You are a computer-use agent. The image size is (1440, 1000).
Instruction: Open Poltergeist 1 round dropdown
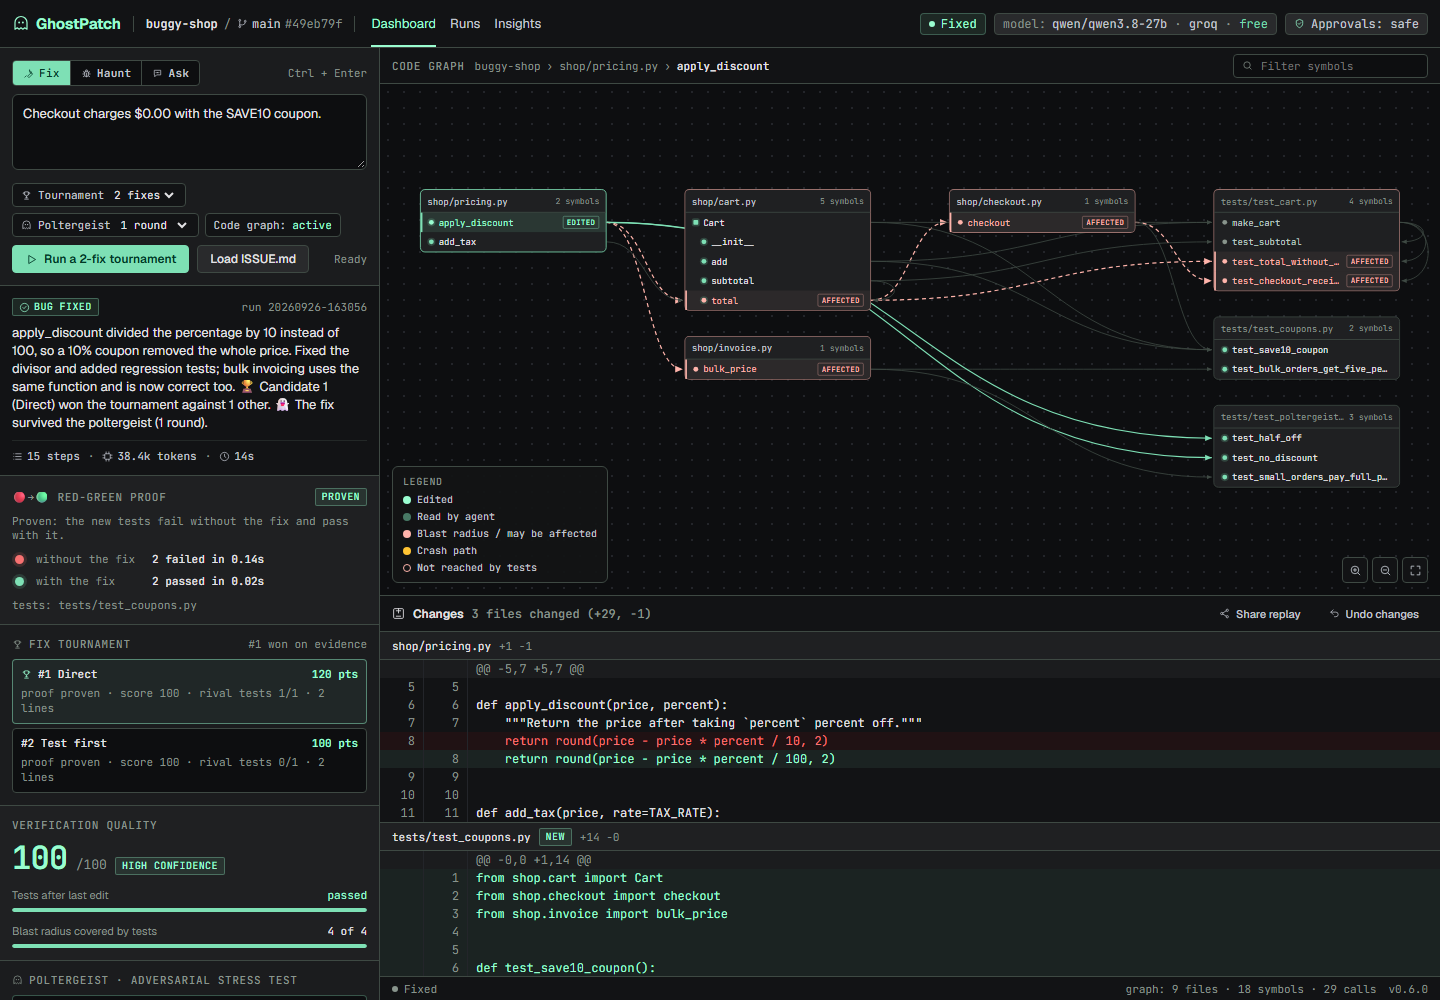click(x=105, y=225)
